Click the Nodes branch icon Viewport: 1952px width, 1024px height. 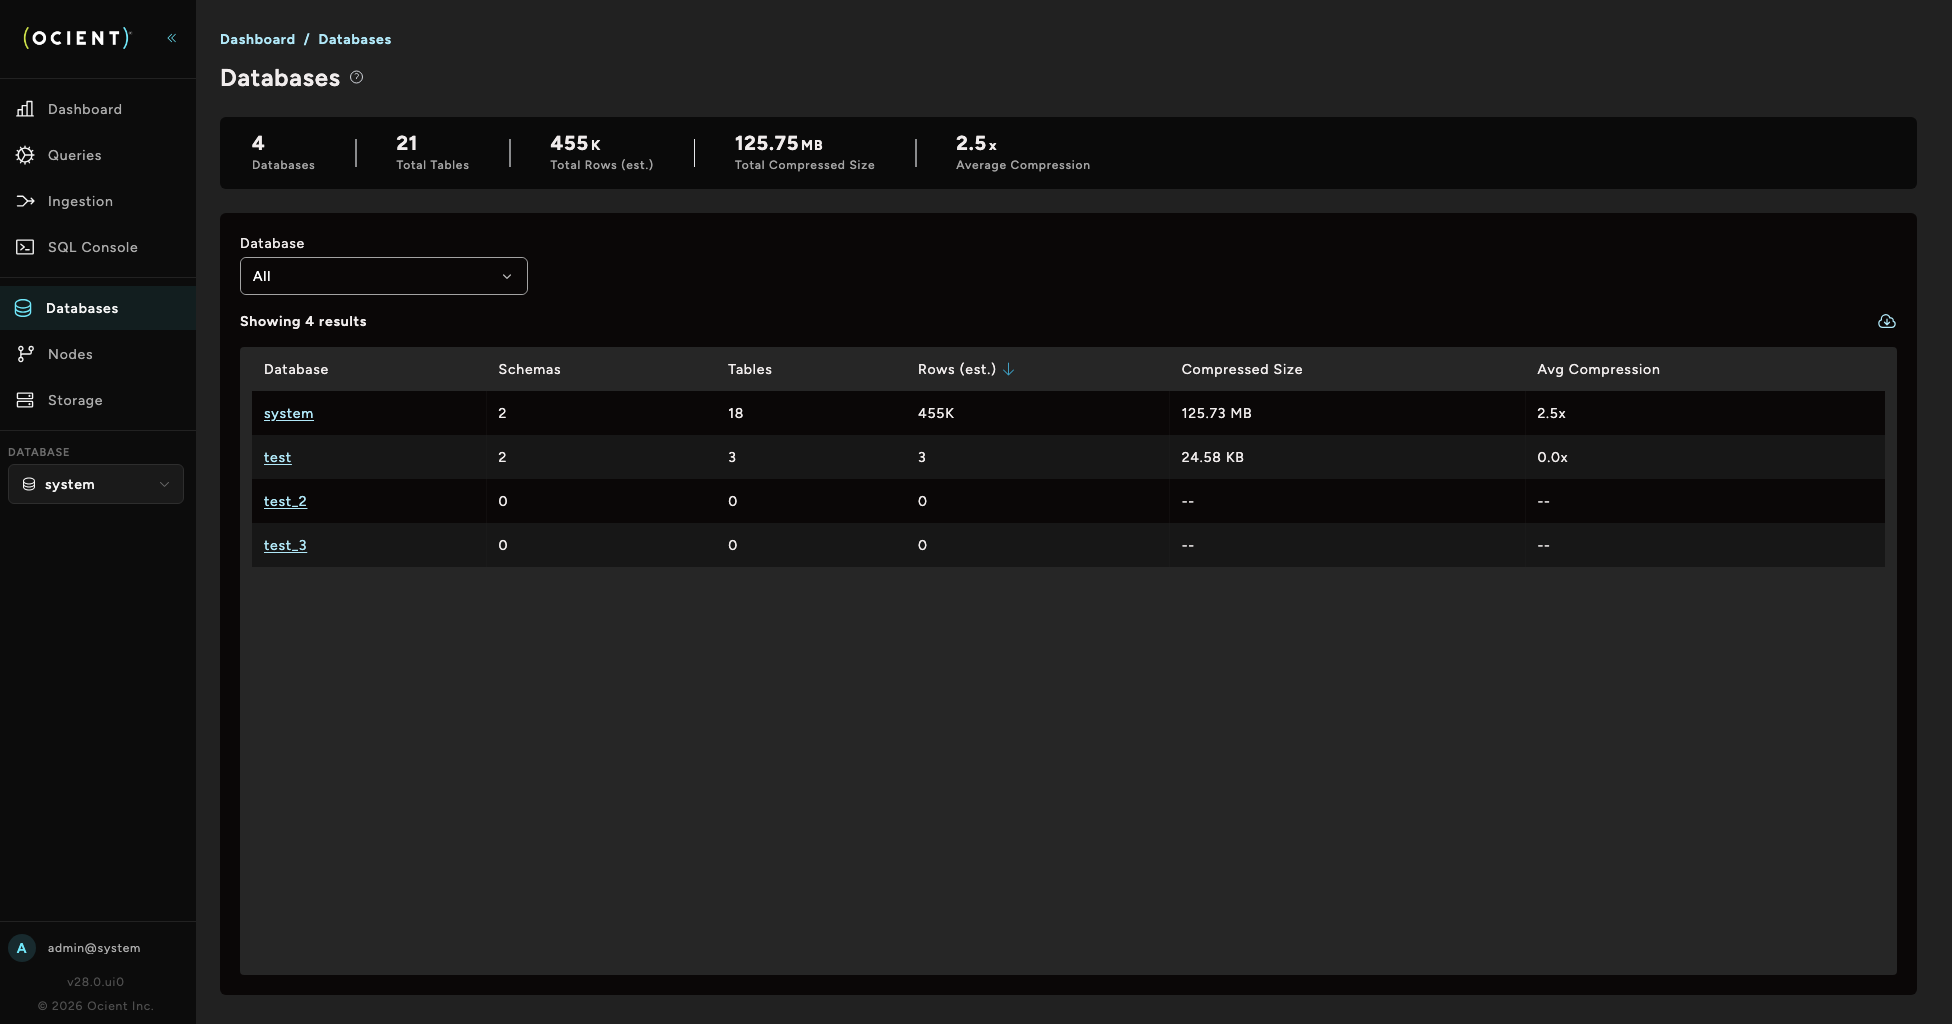coord(25,354)
